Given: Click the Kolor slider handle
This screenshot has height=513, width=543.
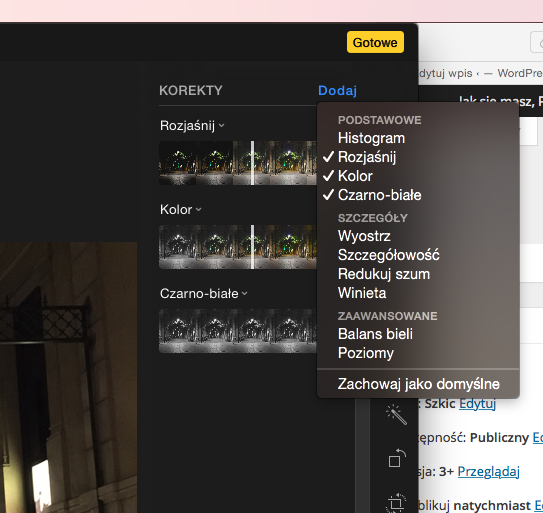Looking at the screenshot, I should (252, 247).
